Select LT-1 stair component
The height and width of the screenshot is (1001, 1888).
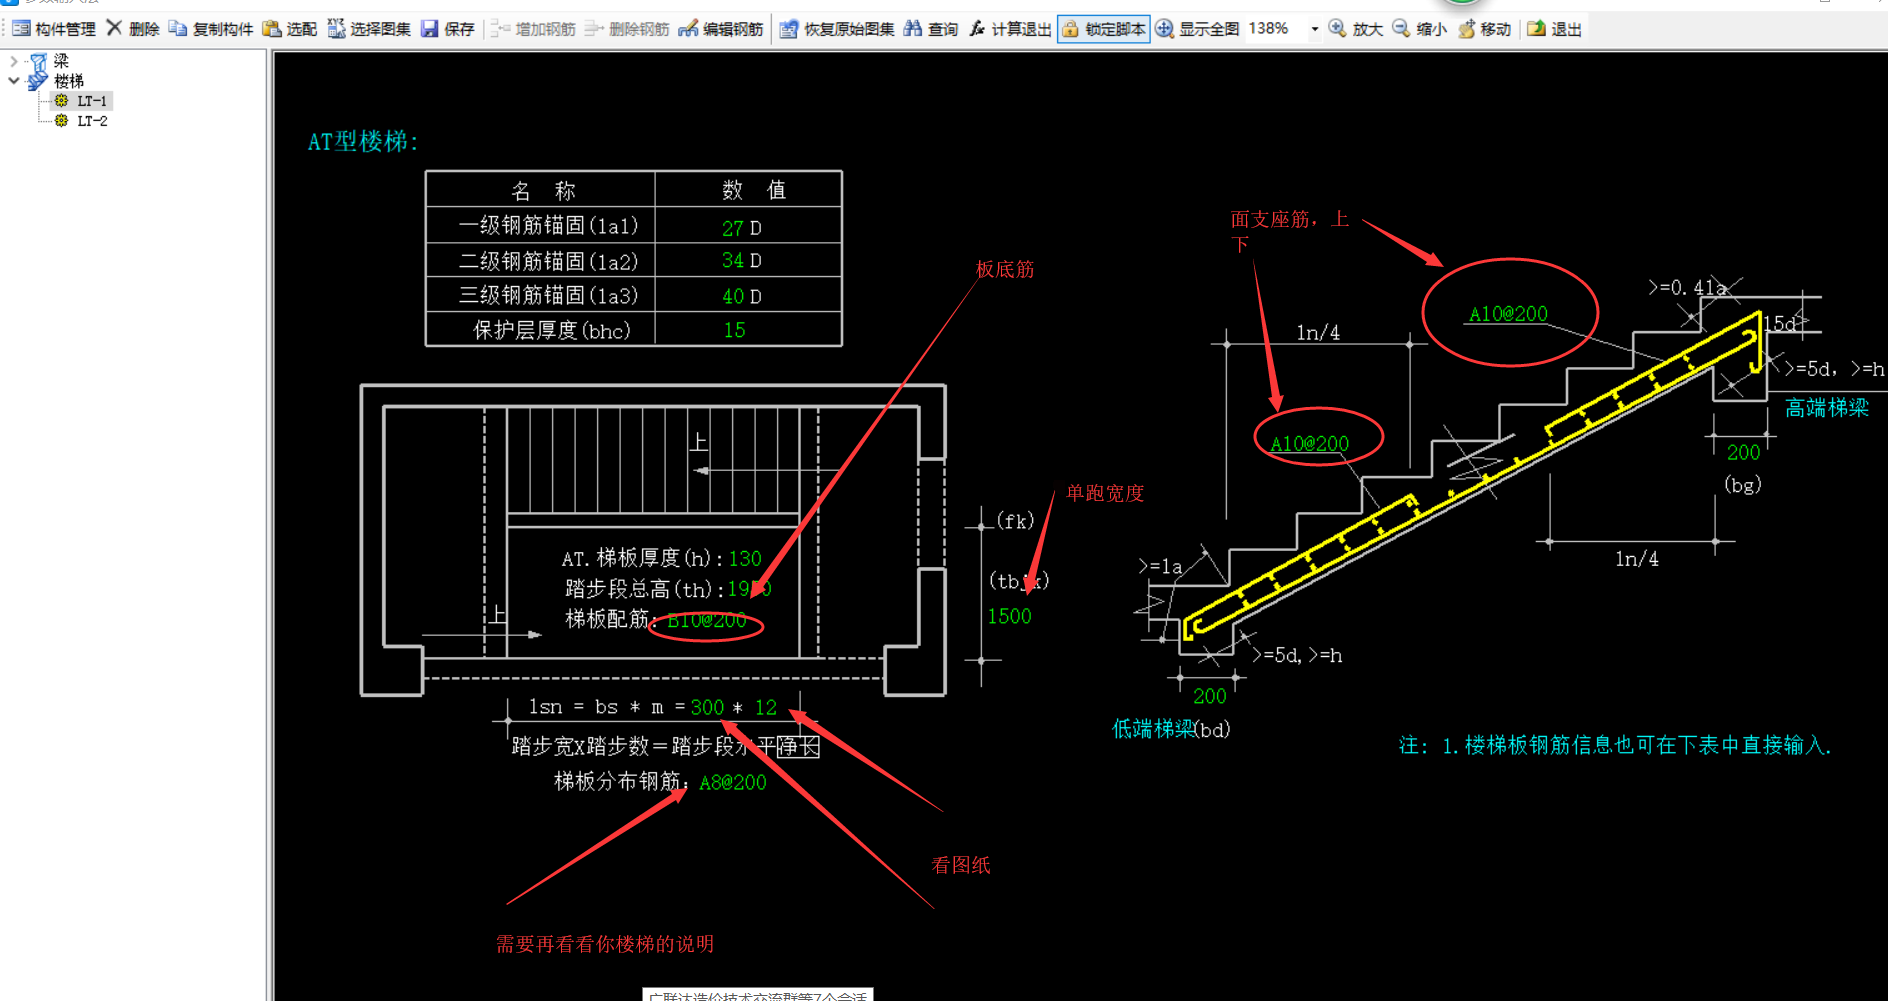[x=91, y=101]
